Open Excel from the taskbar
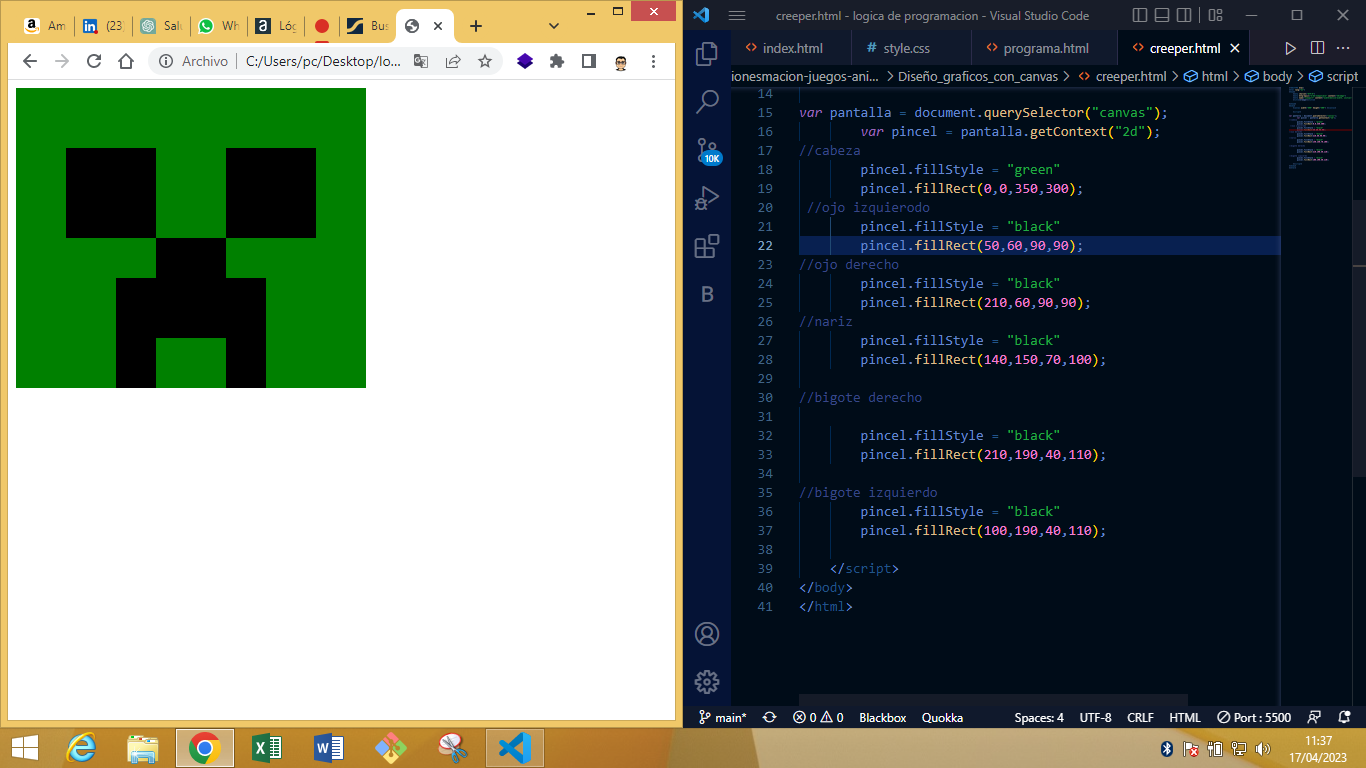 pyautogui.click(x=267, y=747)
